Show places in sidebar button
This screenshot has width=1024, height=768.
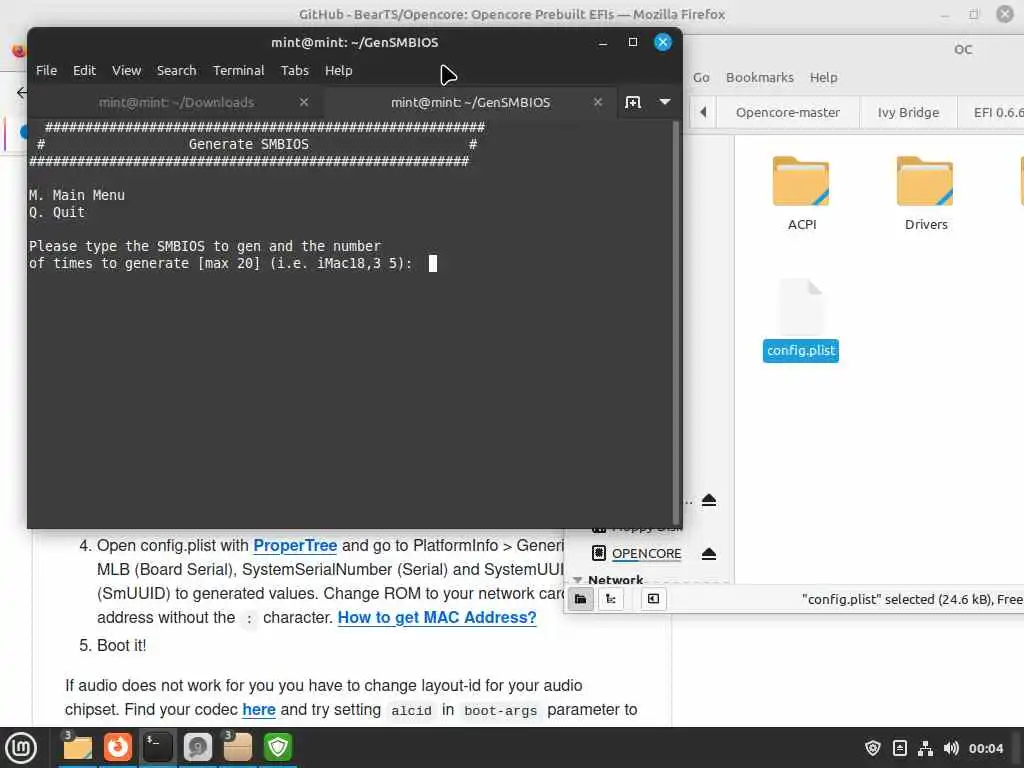click(581, 599)
